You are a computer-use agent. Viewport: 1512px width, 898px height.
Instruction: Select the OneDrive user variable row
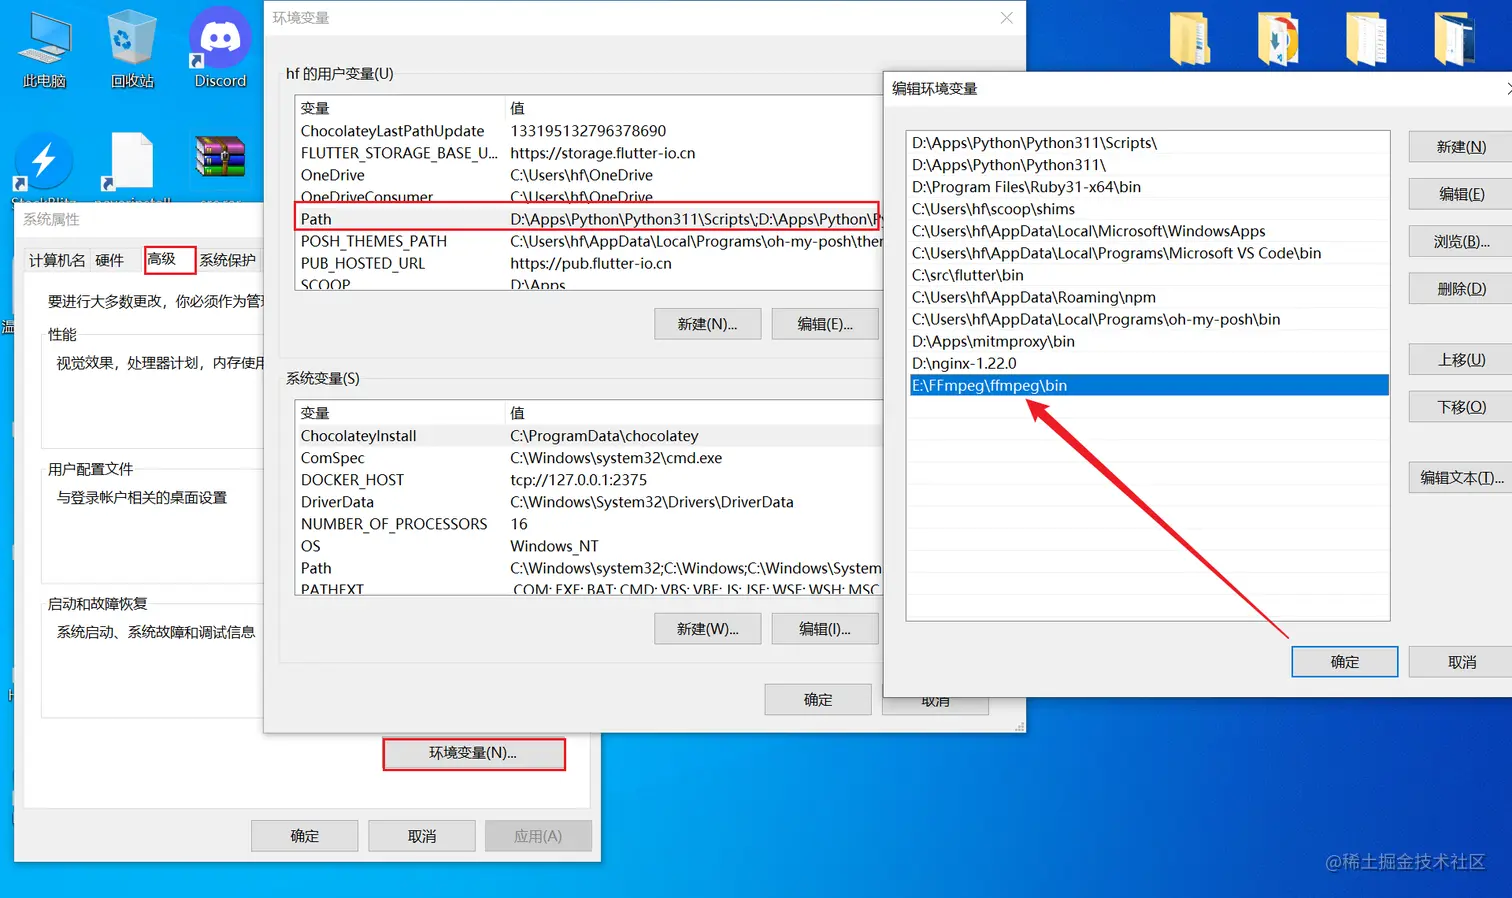(x=588, y=175)
